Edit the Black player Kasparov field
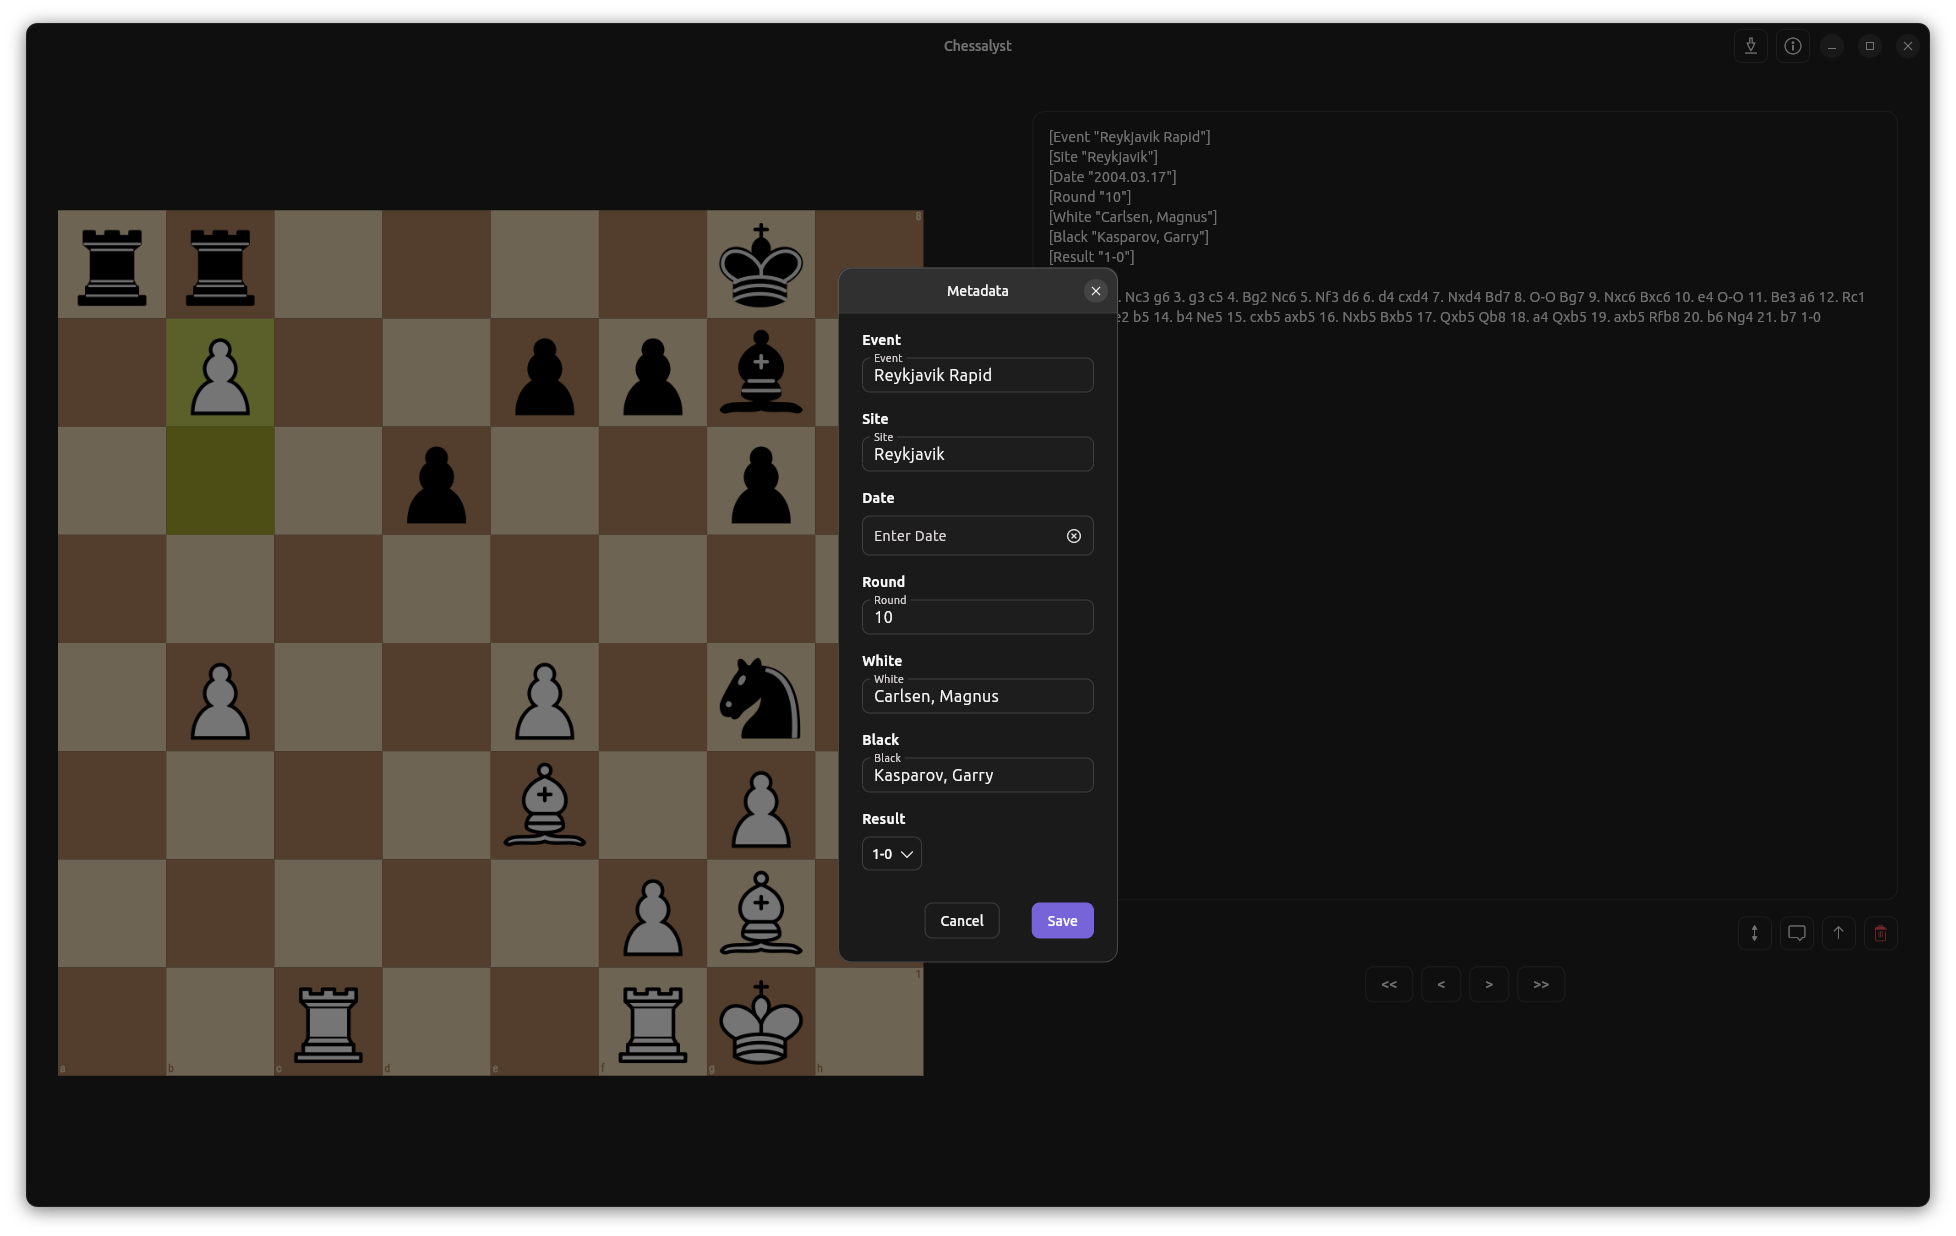Viewport: 1956px width, 1236px height. [977, 776]
